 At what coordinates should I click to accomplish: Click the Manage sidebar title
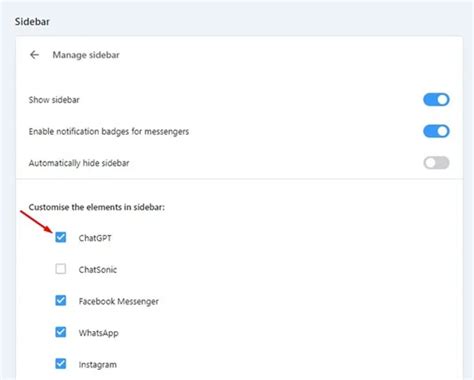(86, 55)
